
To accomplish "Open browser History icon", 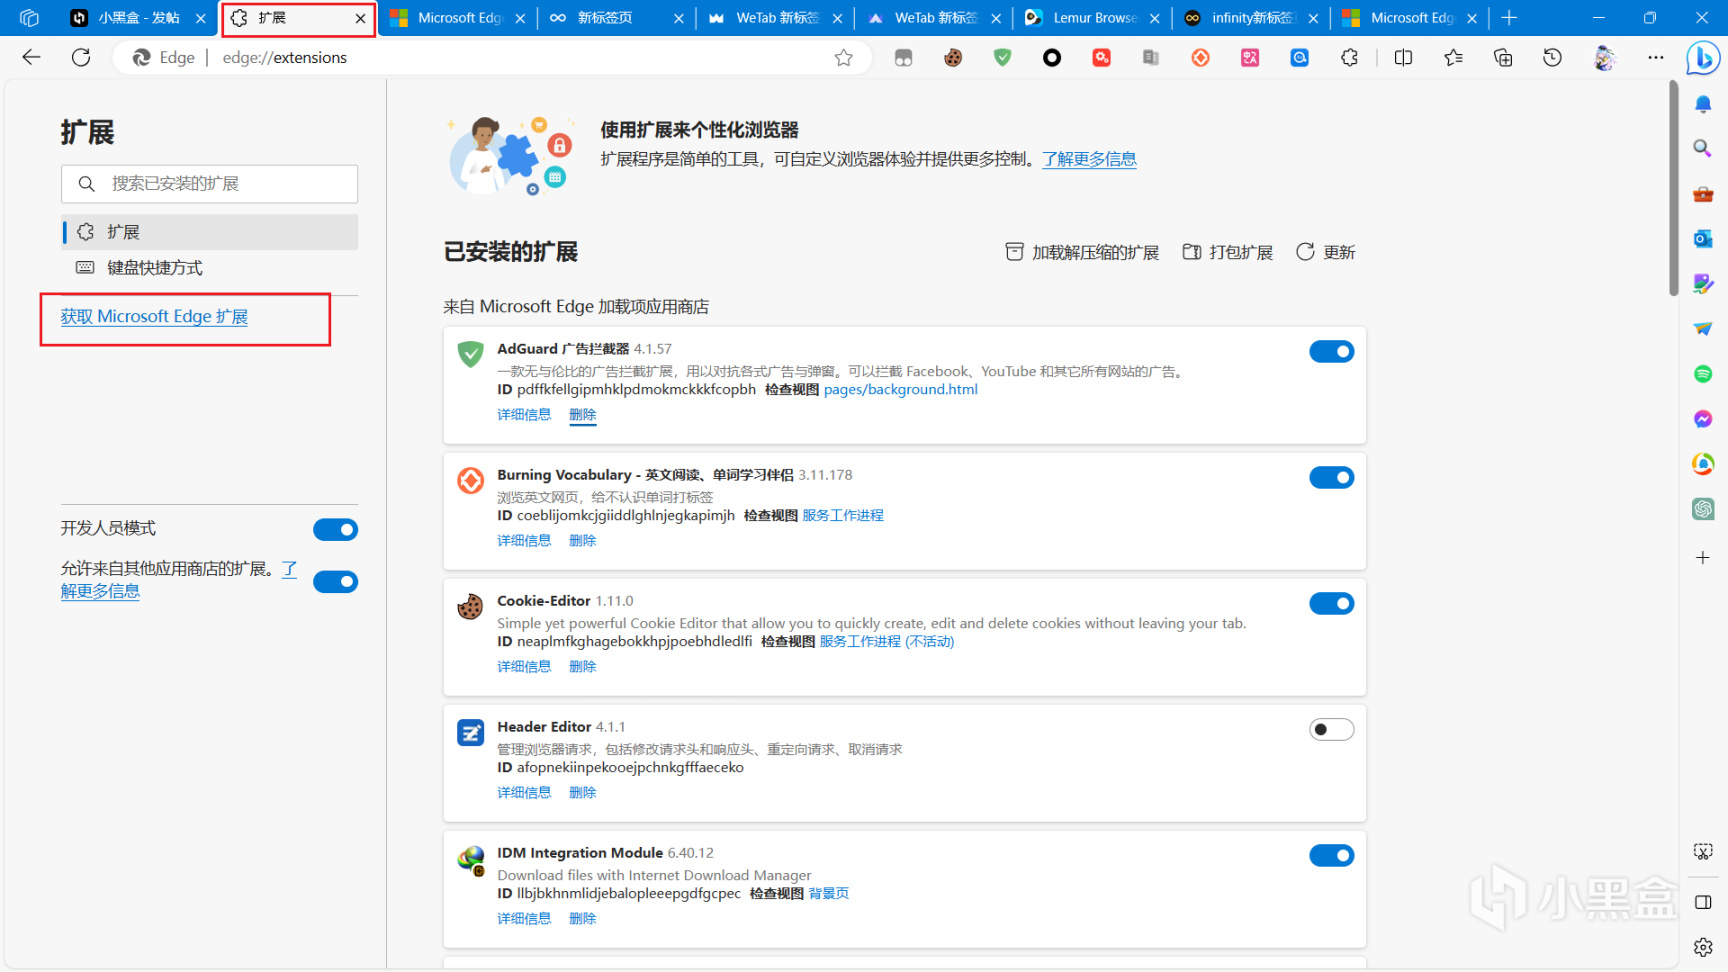I will [1552, 58].
